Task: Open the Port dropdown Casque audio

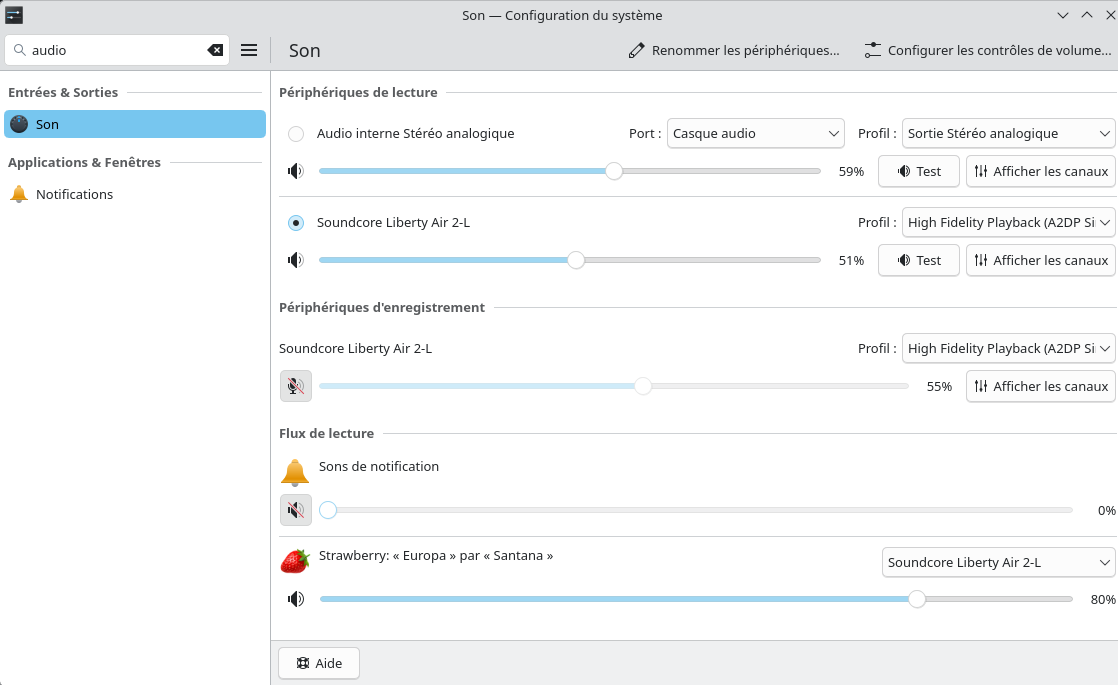Action: 756,133
